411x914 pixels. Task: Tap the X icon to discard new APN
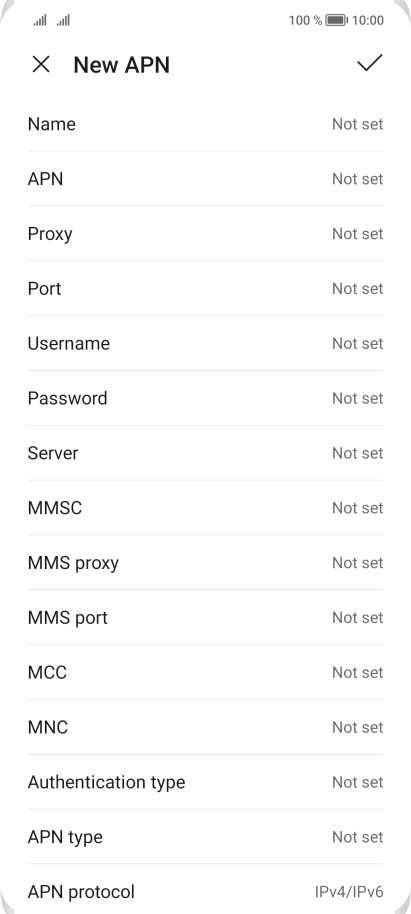(41, 65)
